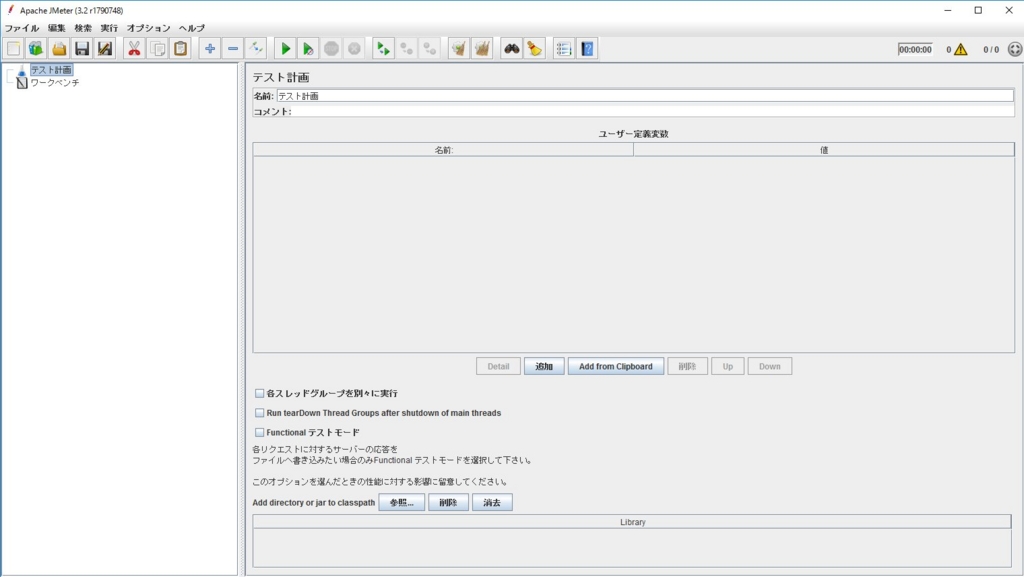The image size is (1024, 577).
Task: Enable 各スレッドグループを別々に実行 checkbox
Action: point(259,394)
